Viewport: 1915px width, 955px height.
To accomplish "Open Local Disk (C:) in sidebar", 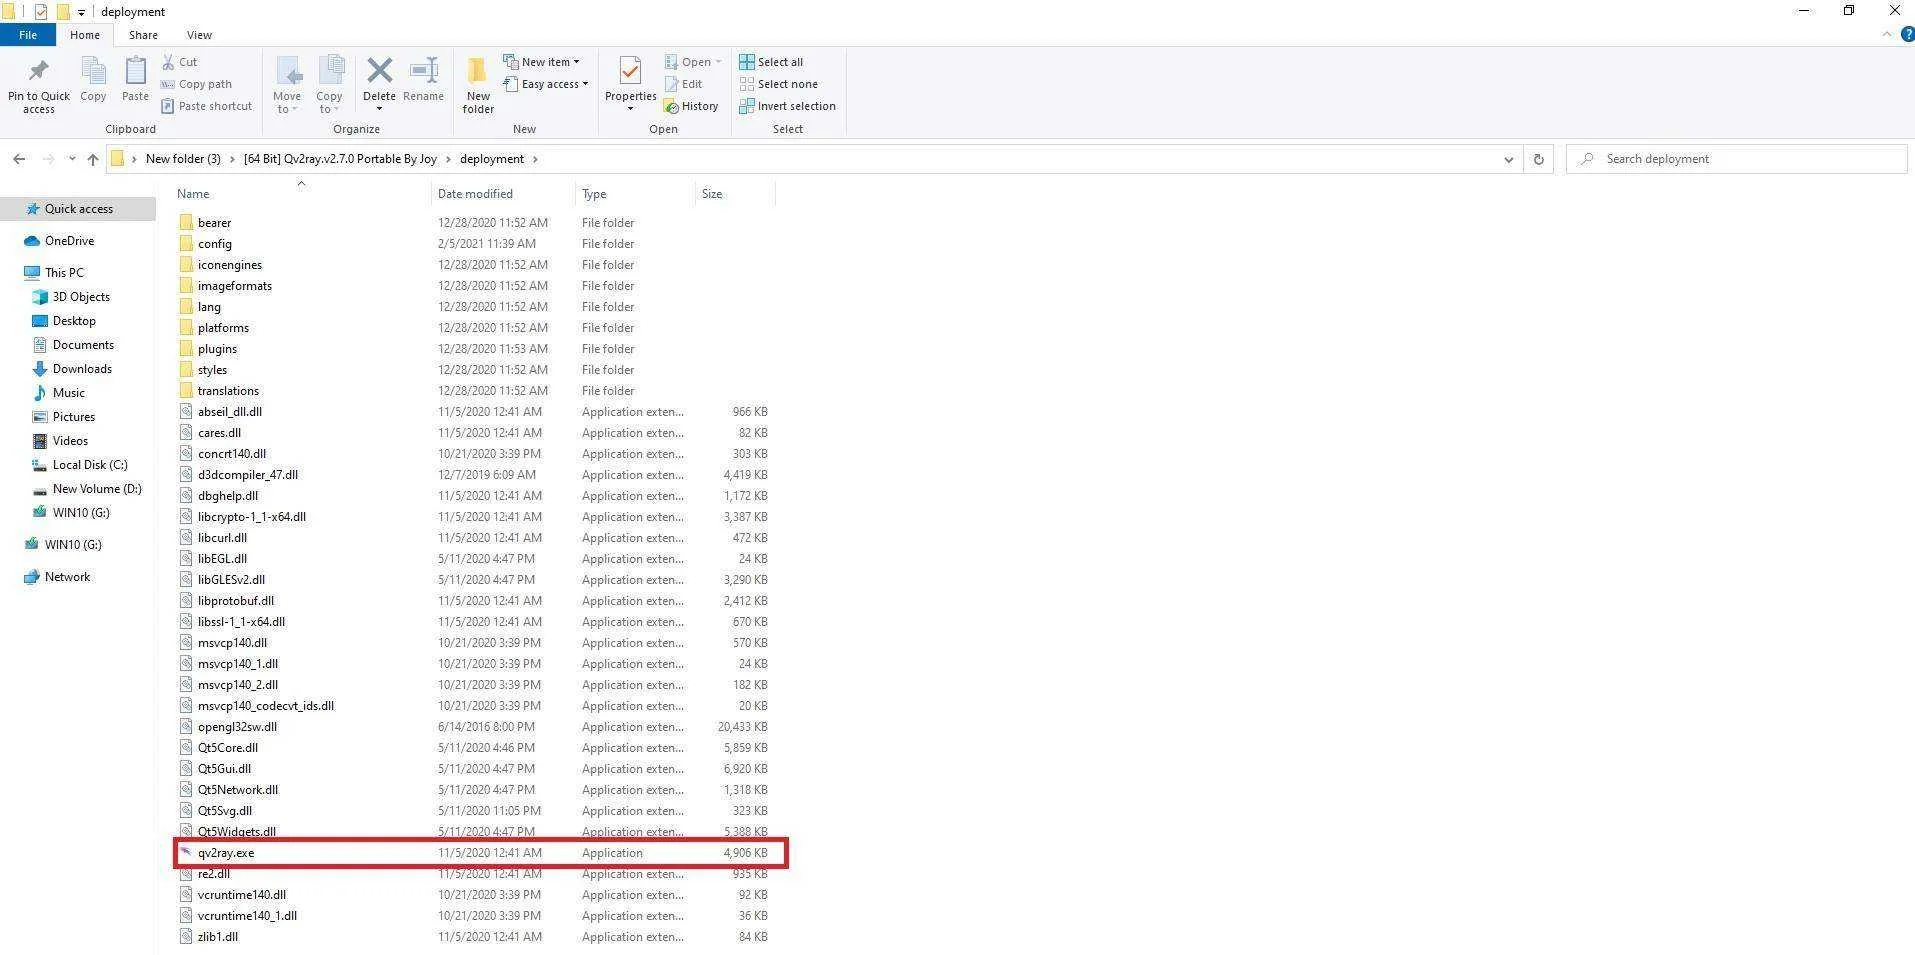I will 89,465.
